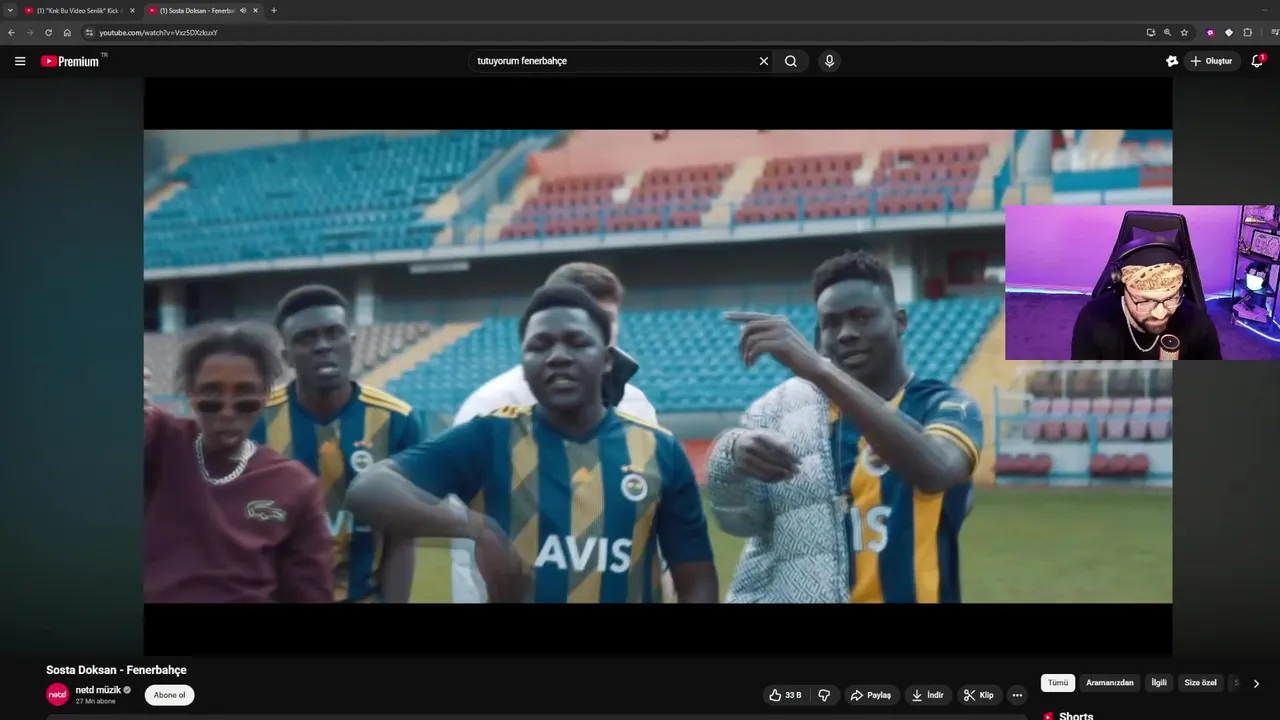
Task: Close the "Knk Bu Video Senlik" tab
Action: click(x=132, y=10)
